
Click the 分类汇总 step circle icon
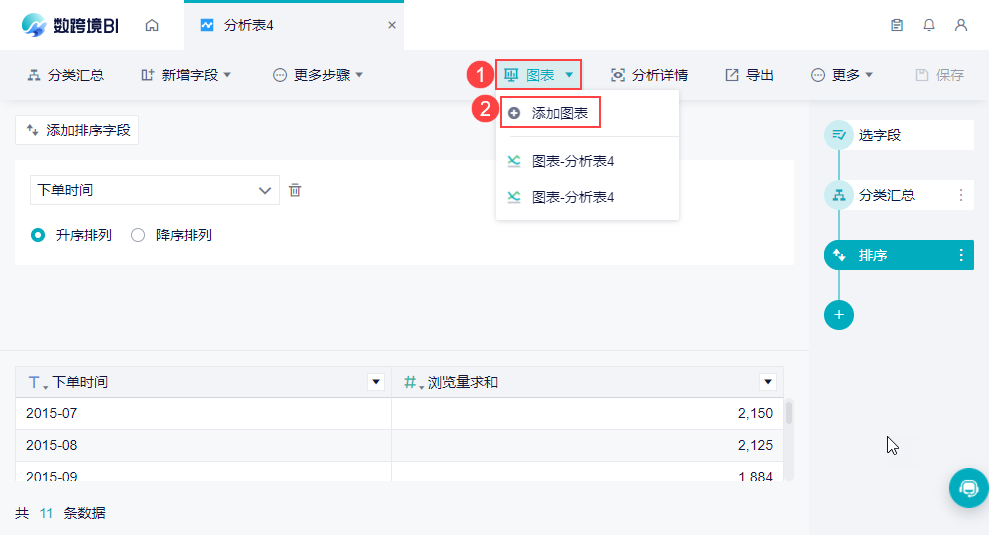[839, 195]
